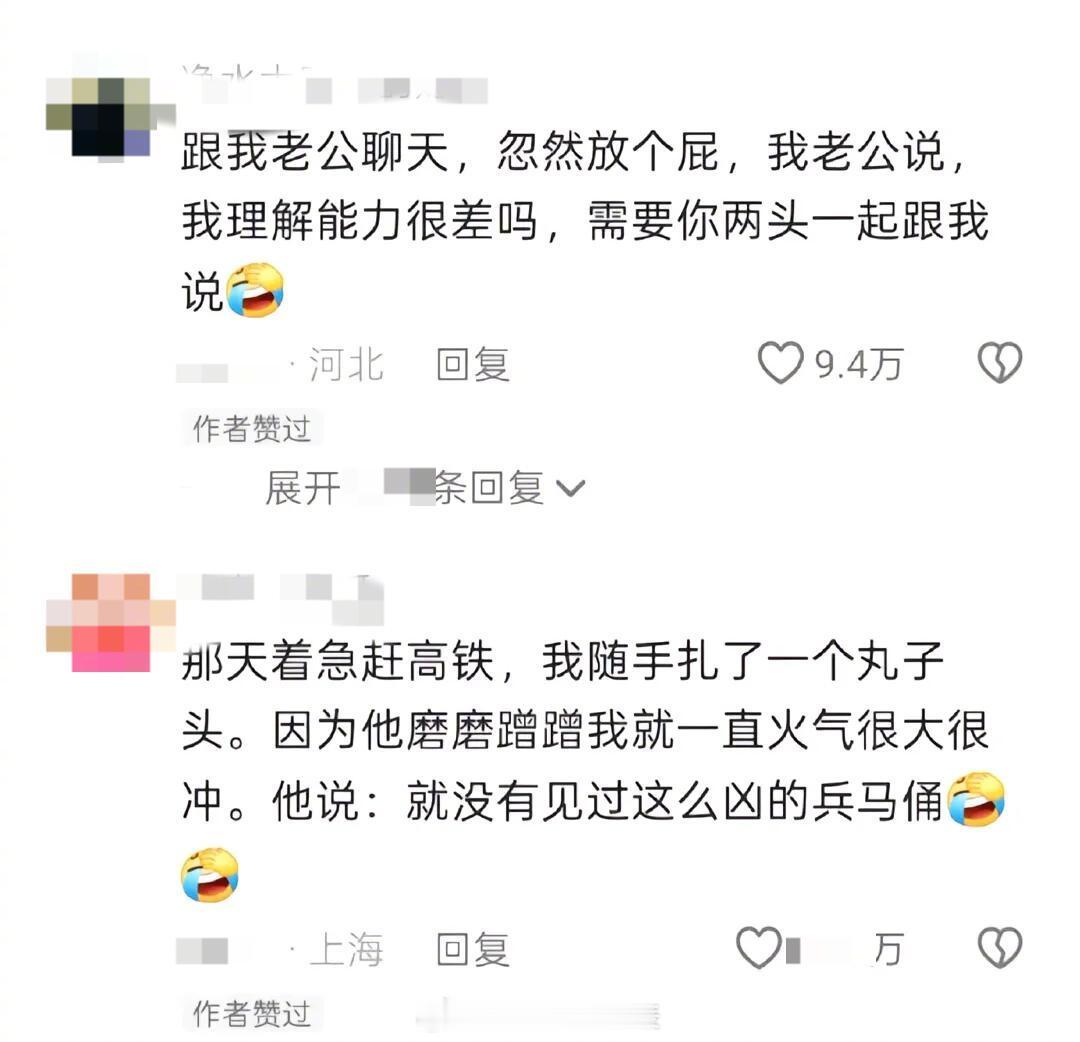The height and width of the screenshot is (1042, 1080).
Task: Open the first commenter's pixelated avatar
Action: pos(110,117)
